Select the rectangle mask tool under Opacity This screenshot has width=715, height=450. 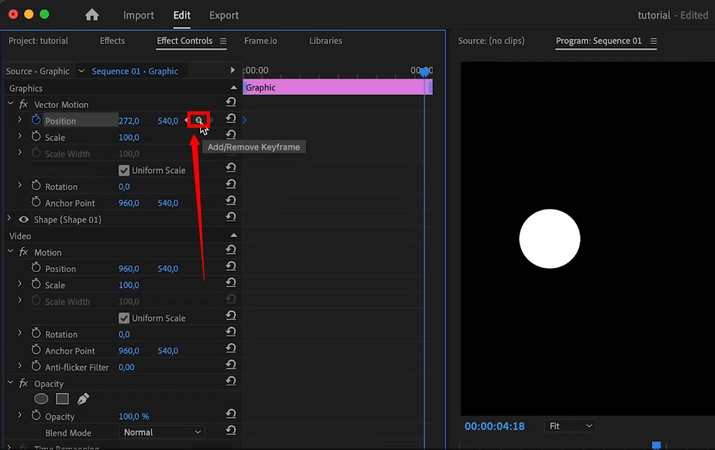click(x=62, y=399)
